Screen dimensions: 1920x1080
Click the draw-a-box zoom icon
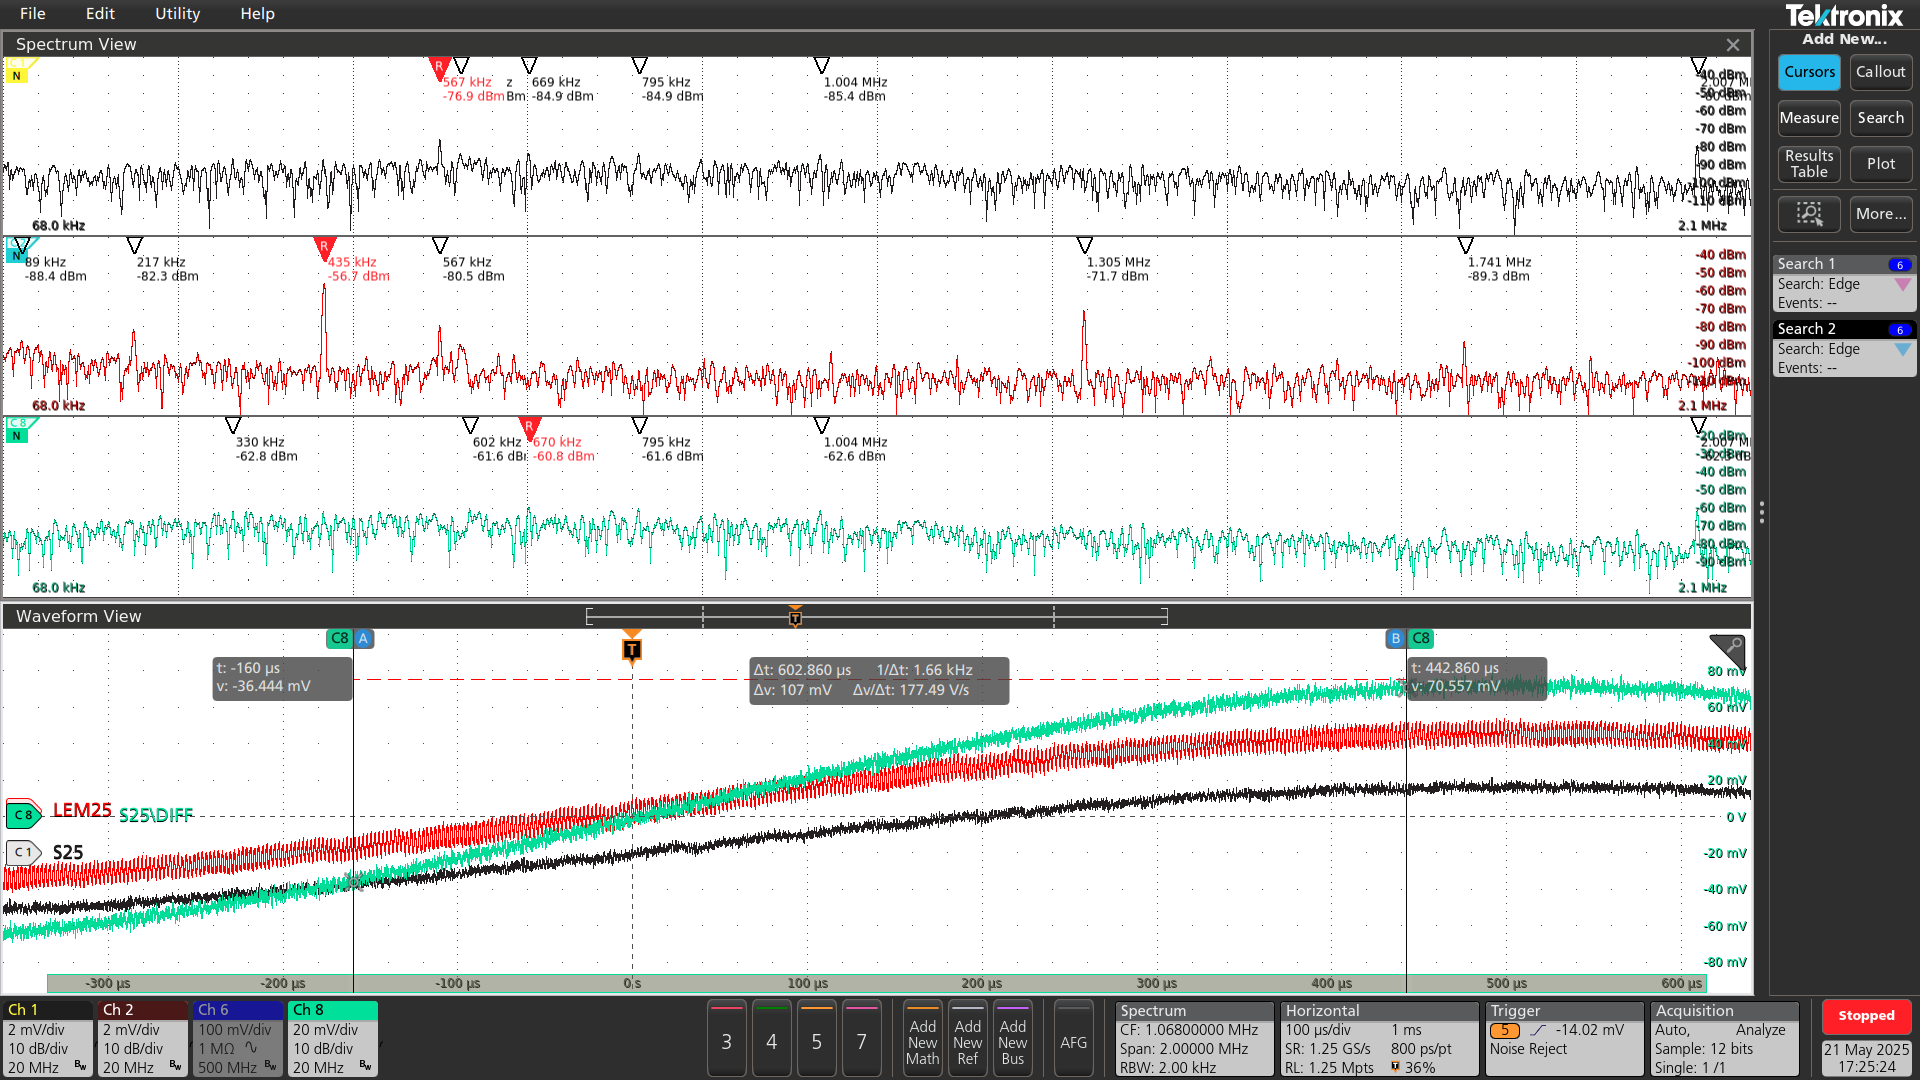[1808, 214]
